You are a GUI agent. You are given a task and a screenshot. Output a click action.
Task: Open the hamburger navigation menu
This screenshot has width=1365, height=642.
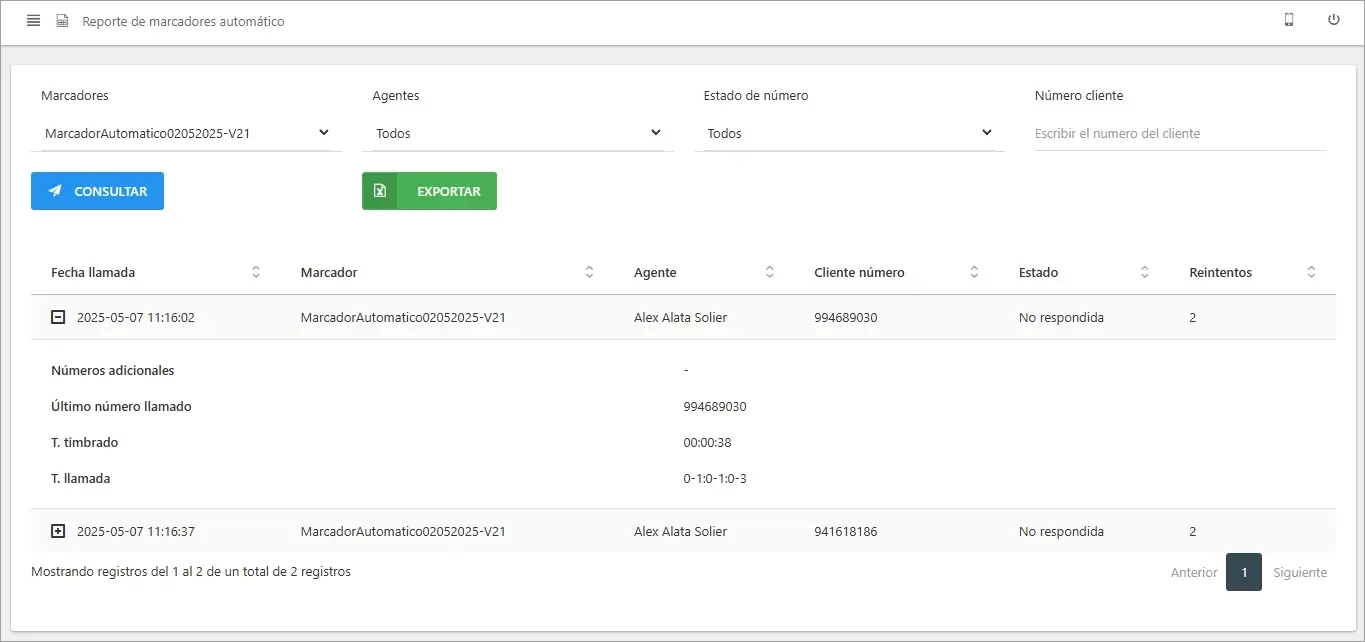34,21
